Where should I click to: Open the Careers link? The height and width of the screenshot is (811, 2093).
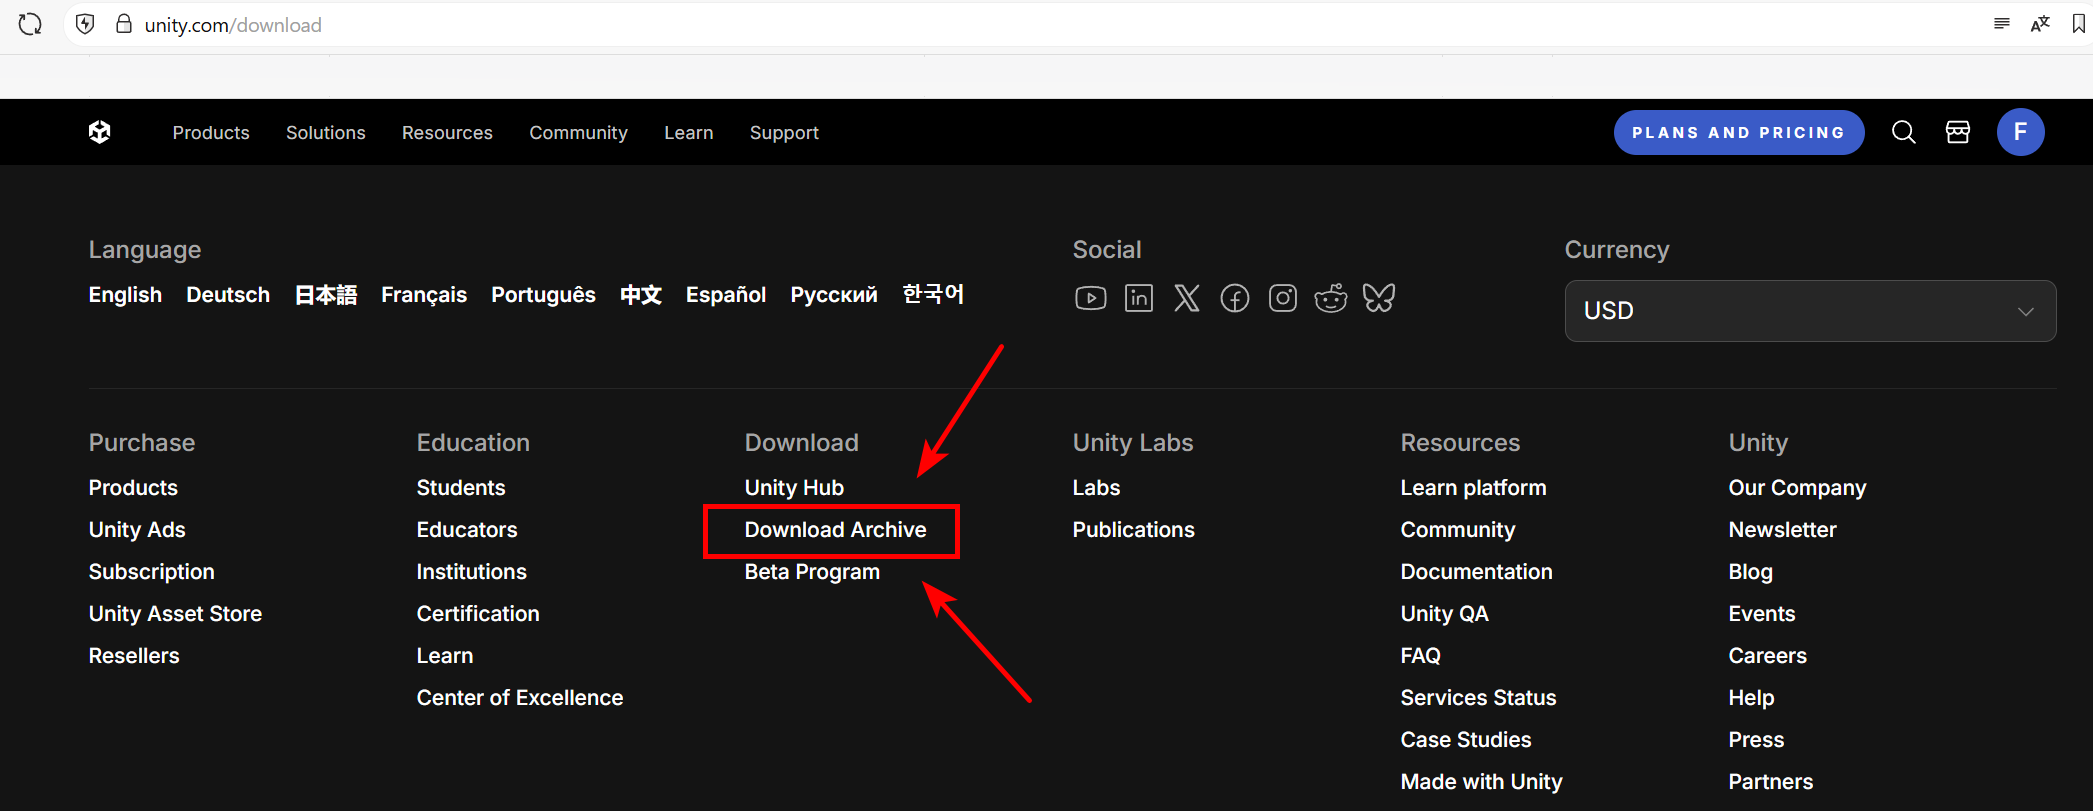(x=1767, y=656)
